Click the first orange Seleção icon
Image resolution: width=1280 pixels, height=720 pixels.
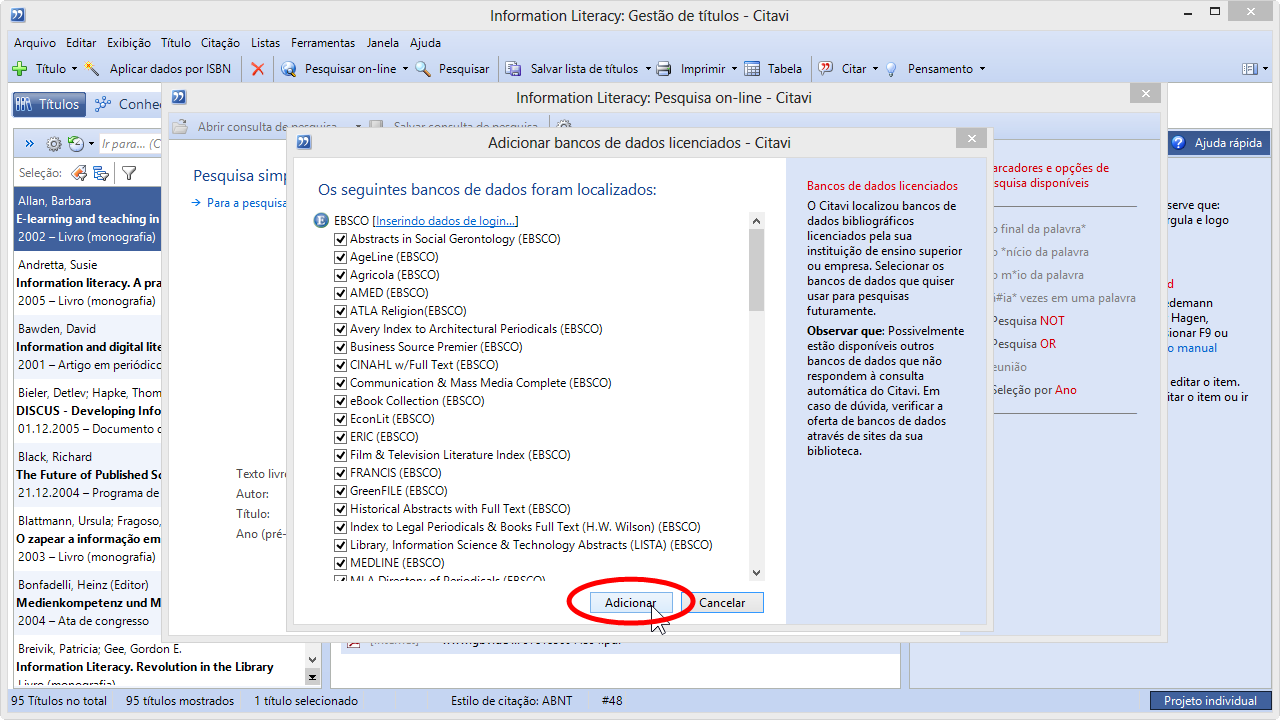80,173
